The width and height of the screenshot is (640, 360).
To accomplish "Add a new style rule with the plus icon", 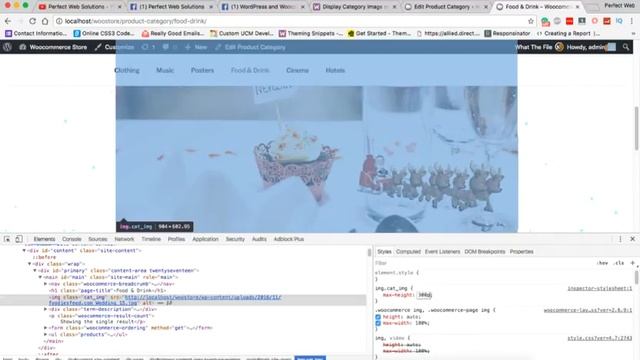I will 632,263.
